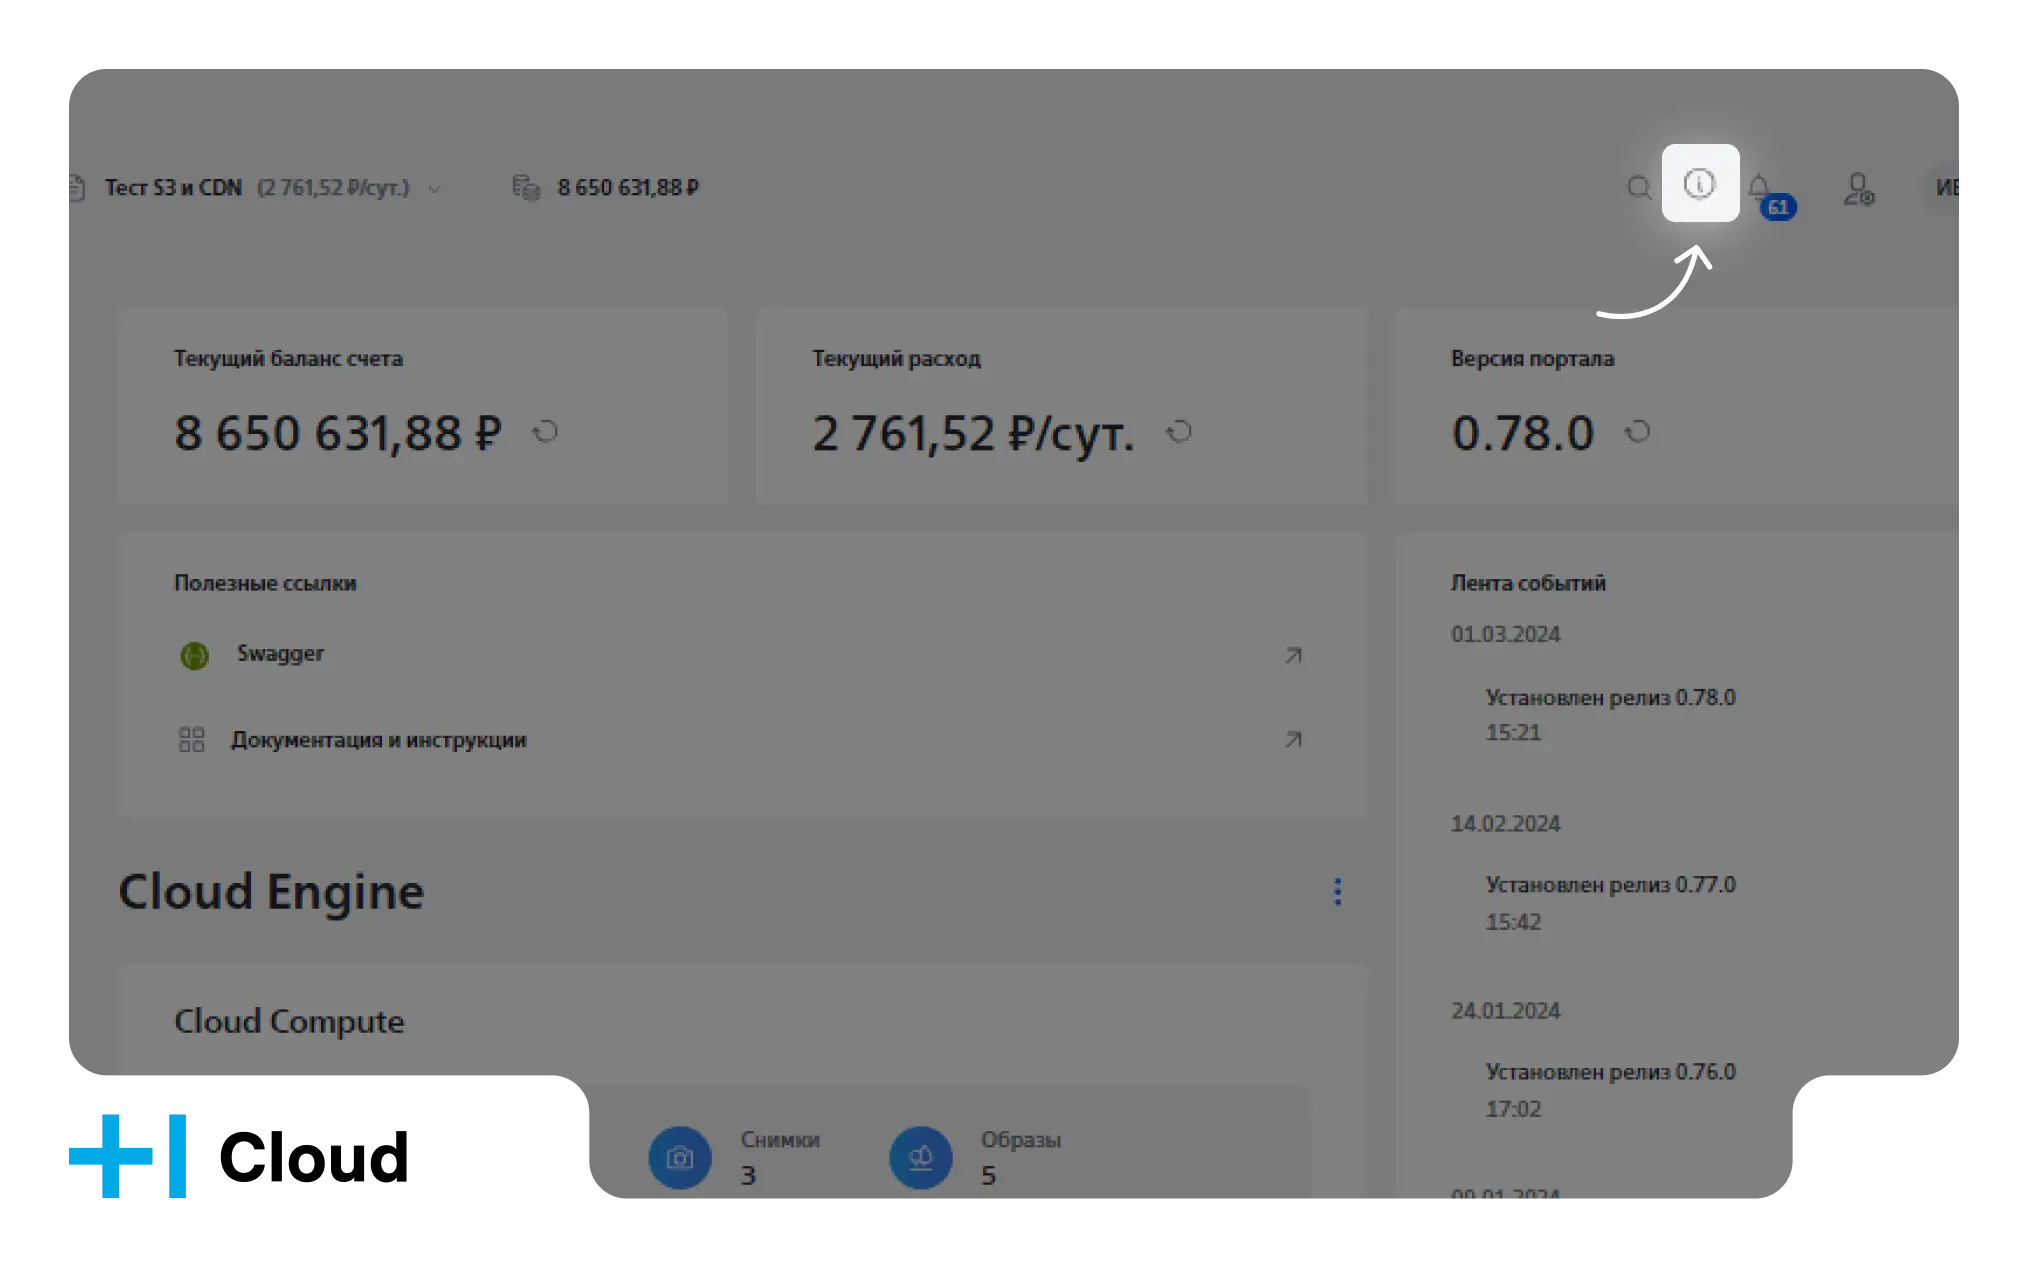
Task: Click the date 24.01.2024
Action: 1505,1010
